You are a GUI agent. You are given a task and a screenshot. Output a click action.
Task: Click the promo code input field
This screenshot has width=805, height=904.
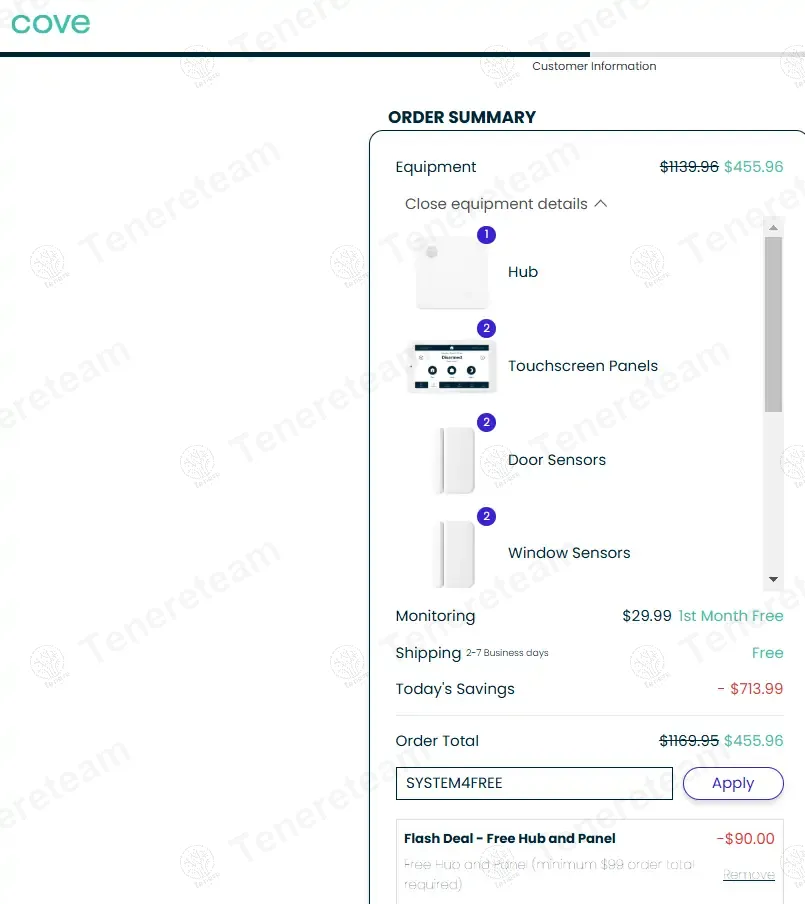point(534,784)
